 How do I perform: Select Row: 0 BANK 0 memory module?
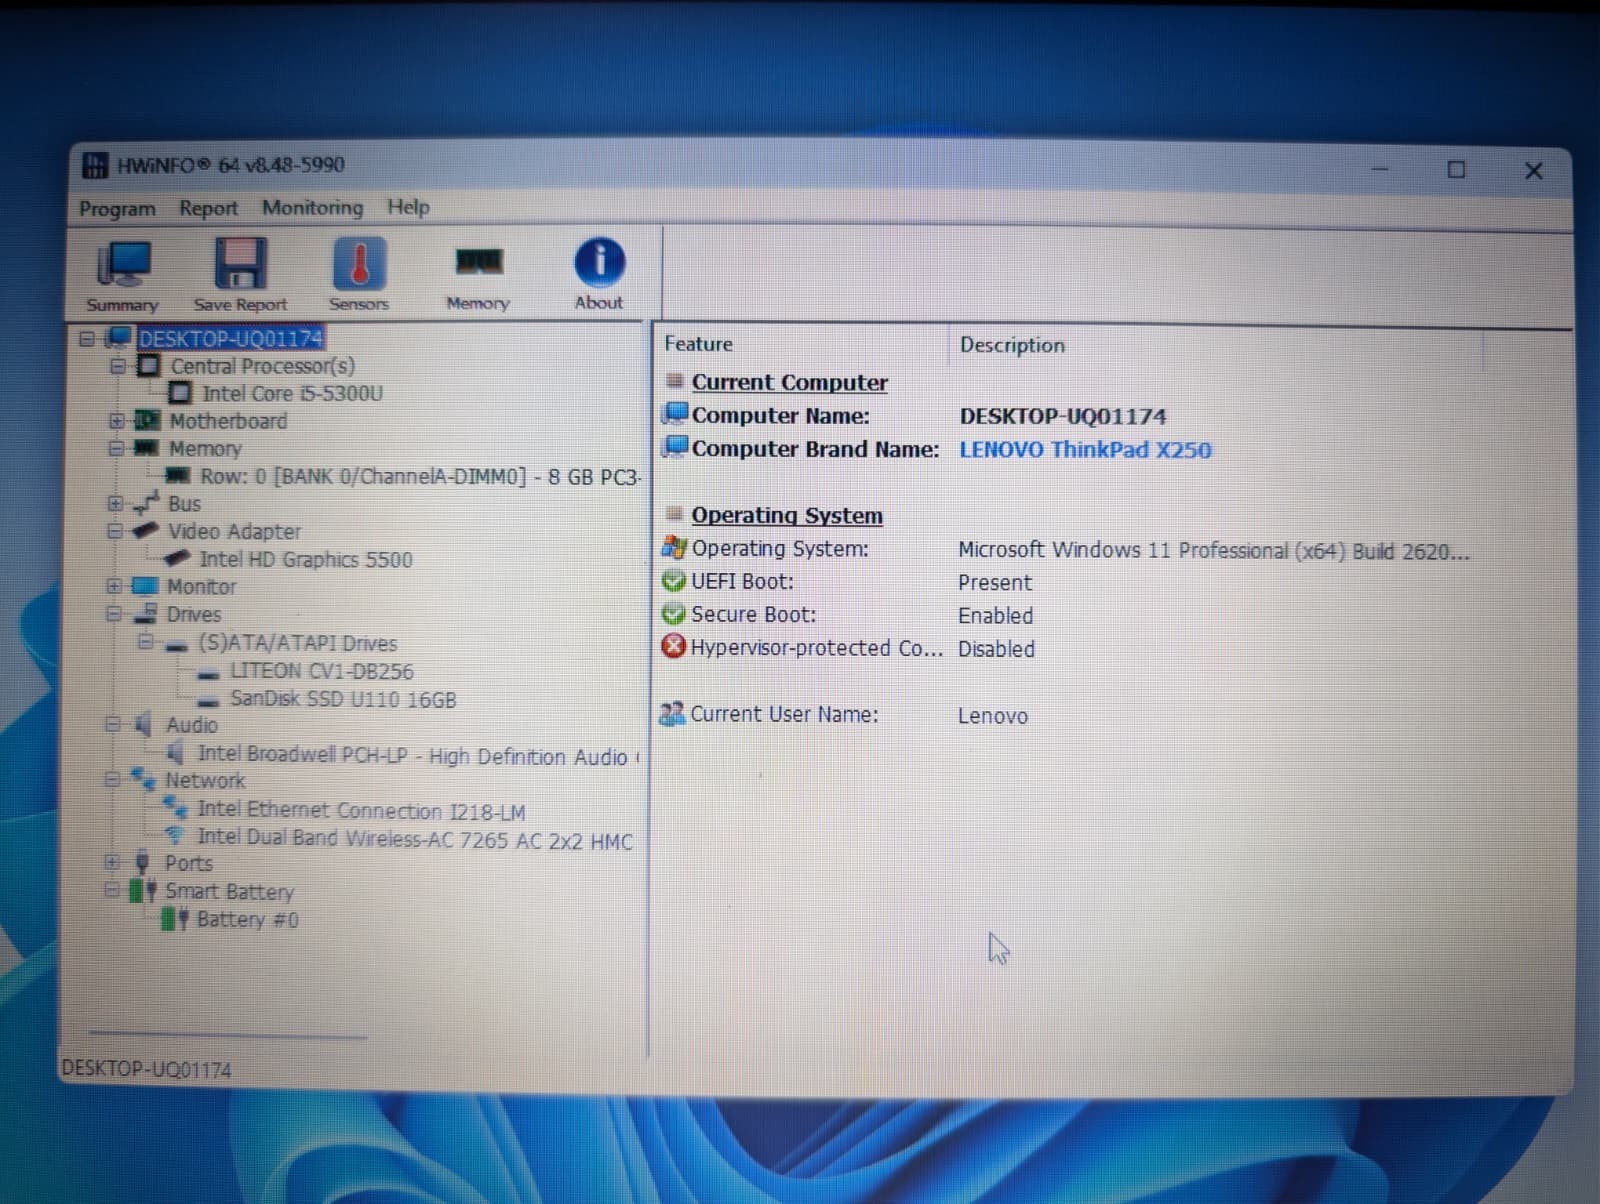tap(420, 477)
